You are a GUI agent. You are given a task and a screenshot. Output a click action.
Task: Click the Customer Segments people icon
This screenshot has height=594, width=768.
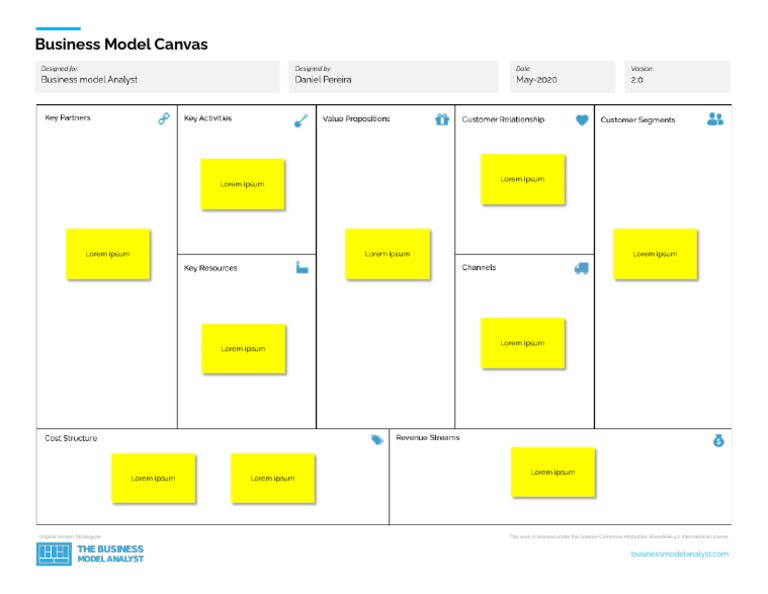point(714,119)
